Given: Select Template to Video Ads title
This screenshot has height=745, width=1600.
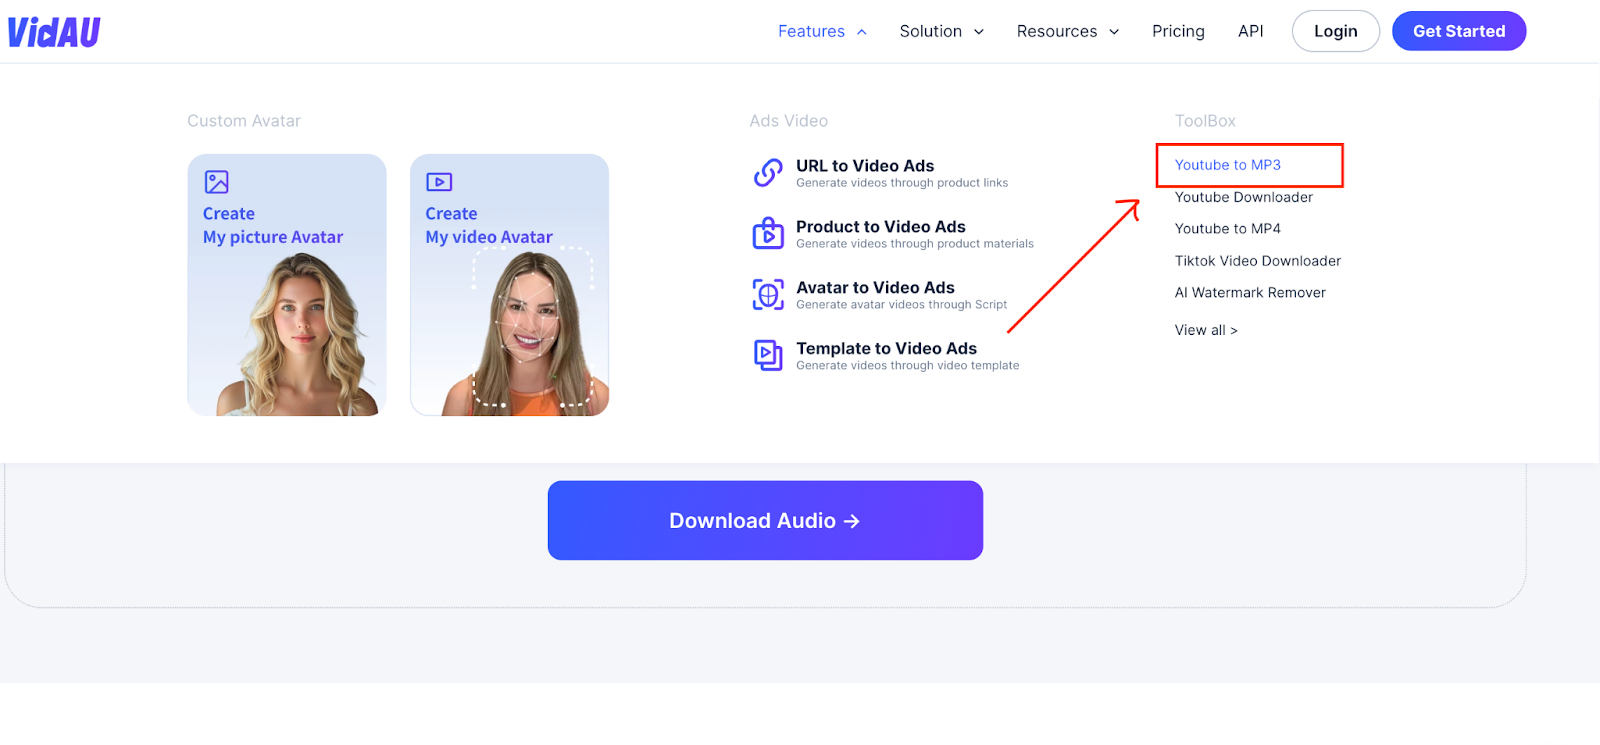Looking at the screenshot, I should pos(886,349).
